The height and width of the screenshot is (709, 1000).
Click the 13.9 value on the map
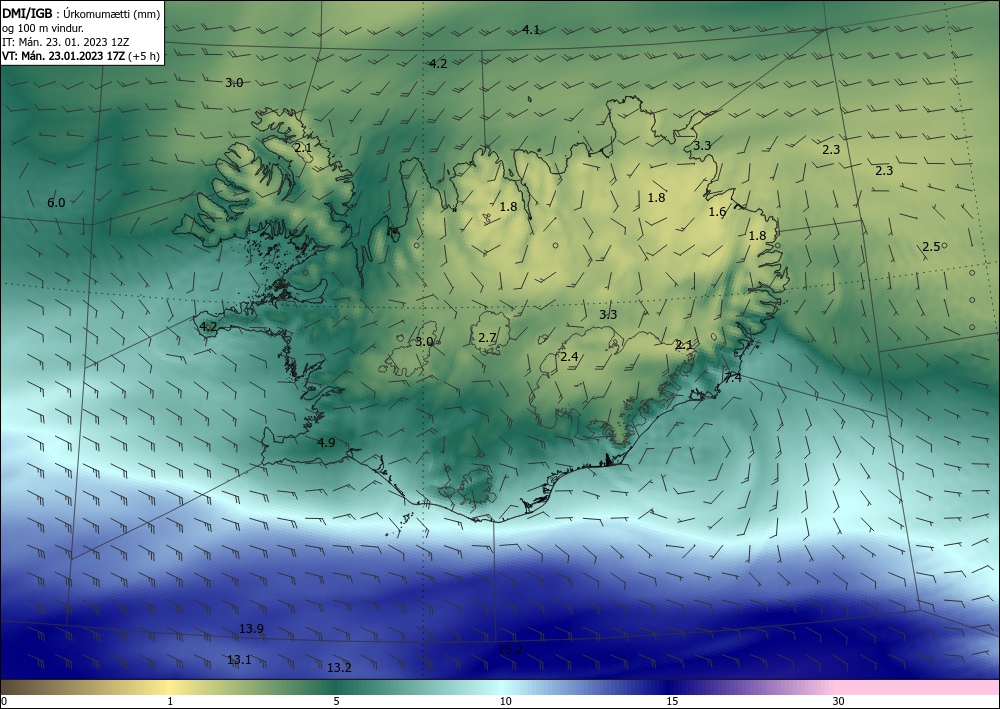point(251,629)
